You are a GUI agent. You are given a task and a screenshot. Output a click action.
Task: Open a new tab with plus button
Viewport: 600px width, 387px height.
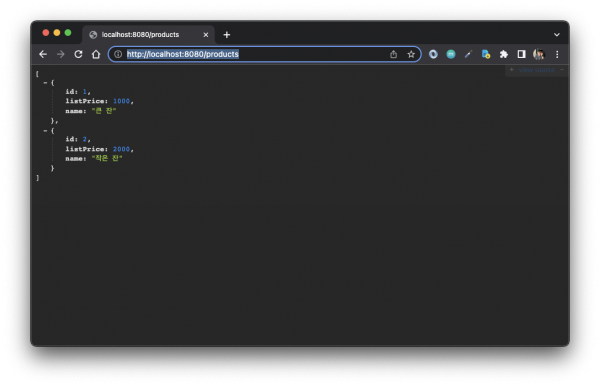[227, 35]
